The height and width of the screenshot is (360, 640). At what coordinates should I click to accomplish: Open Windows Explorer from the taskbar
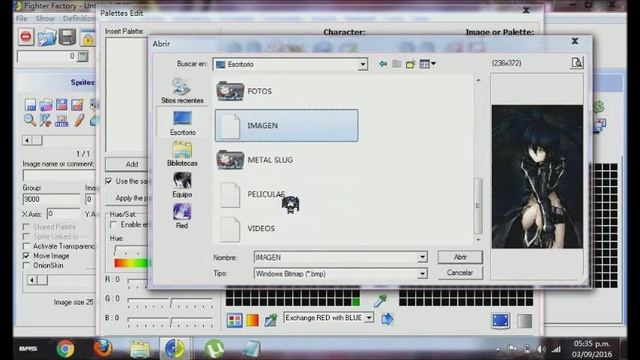pyautogui.click(x=140, y=349)
